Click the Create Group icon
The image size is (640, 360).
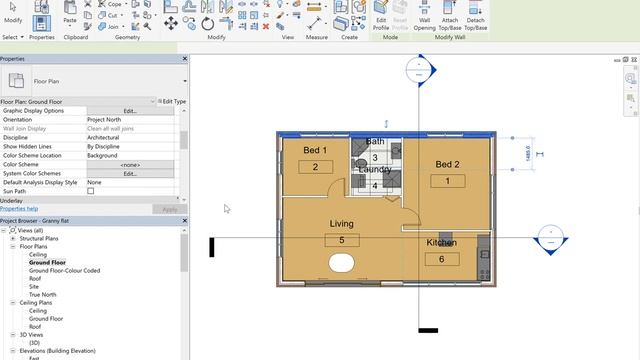pyautogui.click(x=358, y=7)
